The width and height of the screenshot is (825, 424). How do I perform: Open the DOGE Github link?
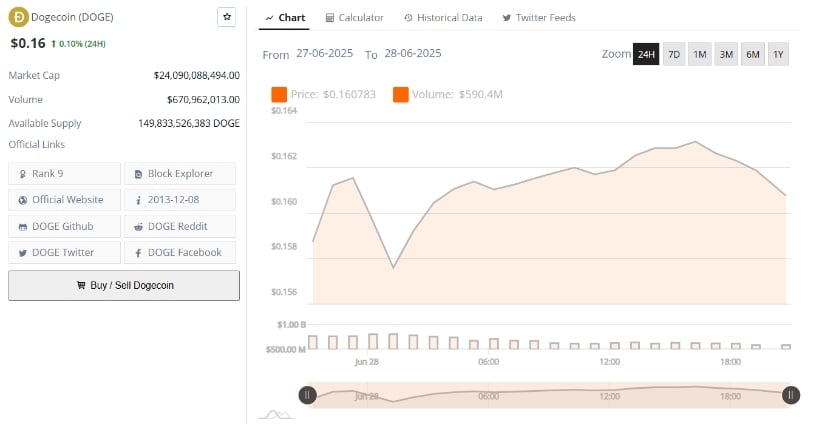[x=64, y=226]
